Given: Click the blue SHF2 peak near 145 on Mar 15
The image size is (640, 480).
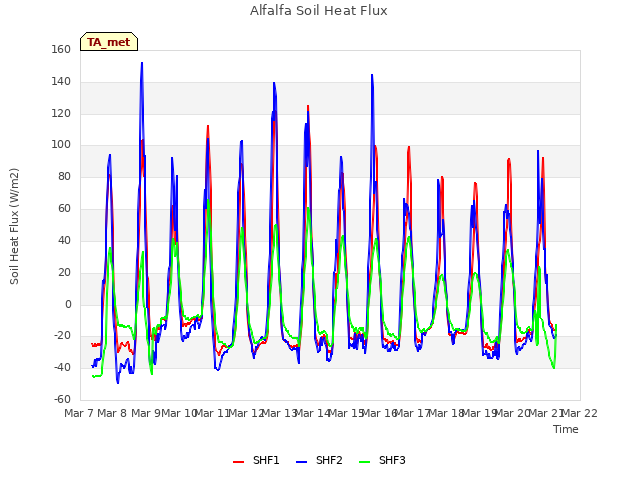Looking at the screenshot, I should click(372, 75).
